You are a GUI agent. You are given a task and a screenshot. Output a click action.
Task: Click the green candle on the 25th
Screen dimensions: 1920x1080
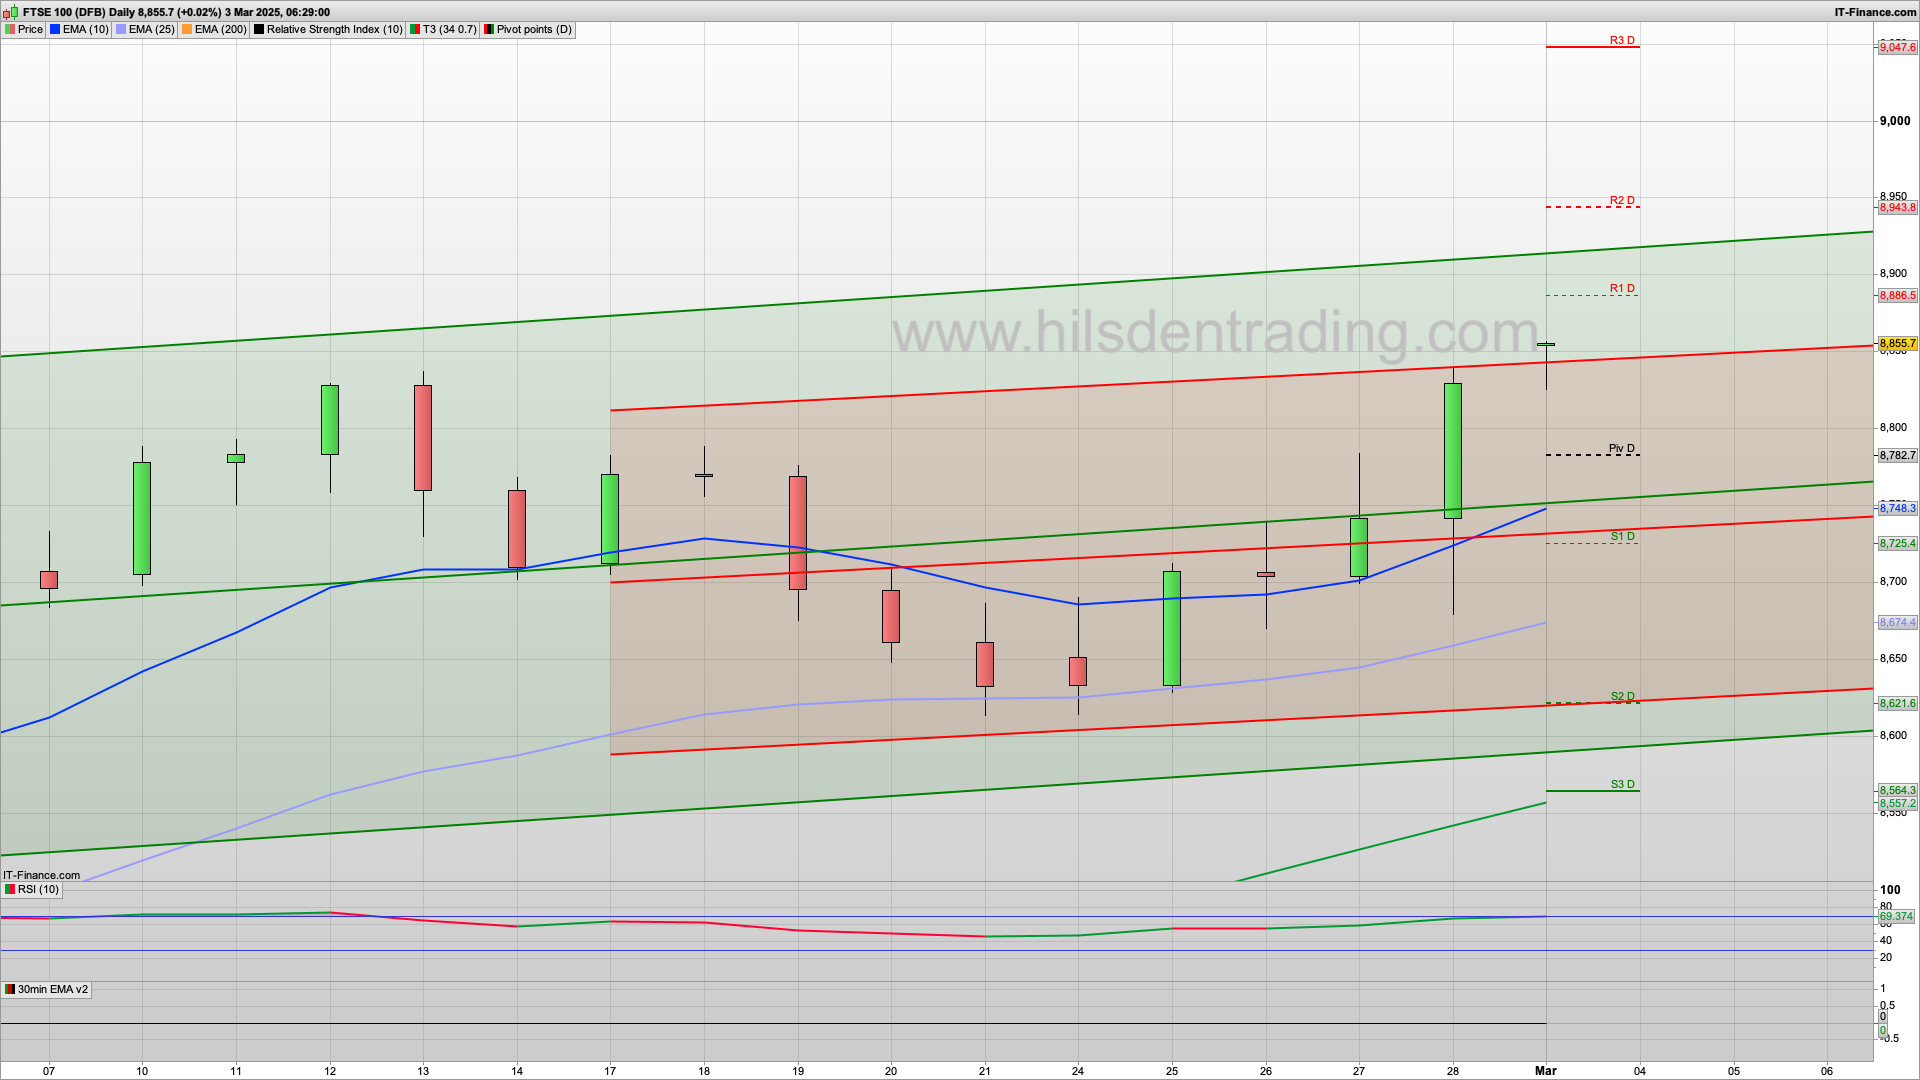tap(1172, 629)
